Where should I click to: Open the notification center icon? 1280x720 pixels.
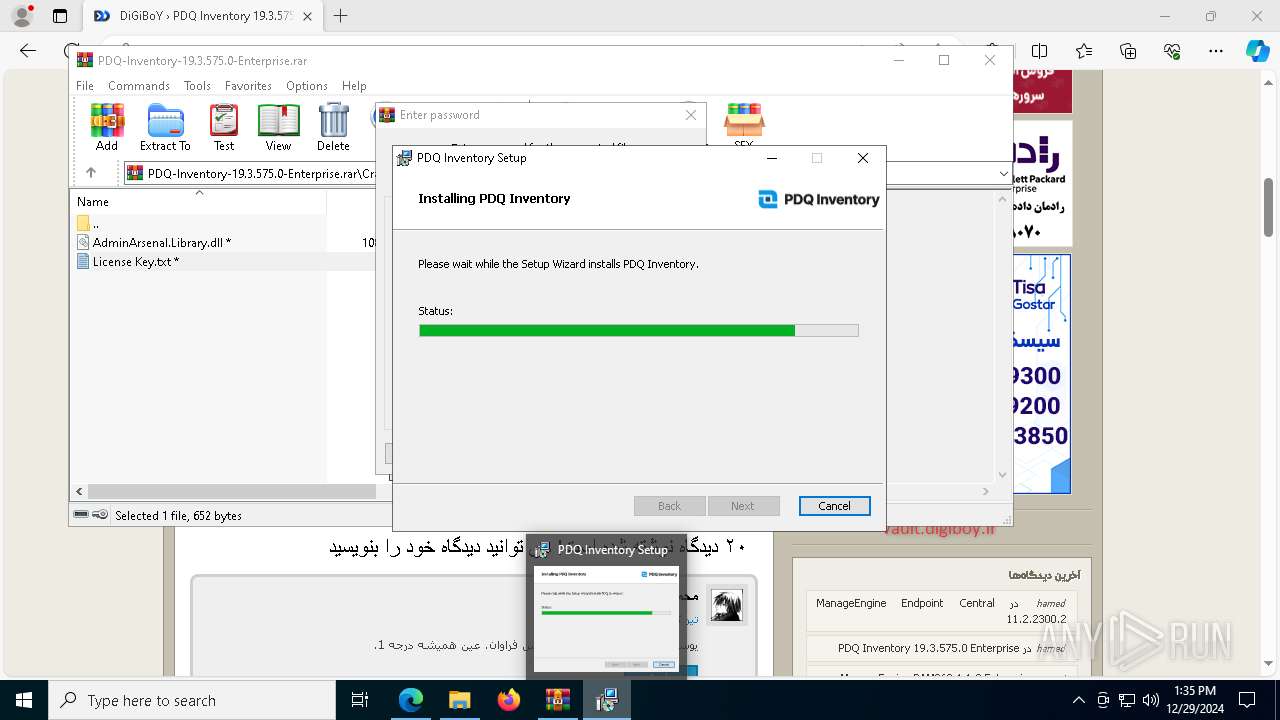pyautogui.click(x=1247, y=700)
